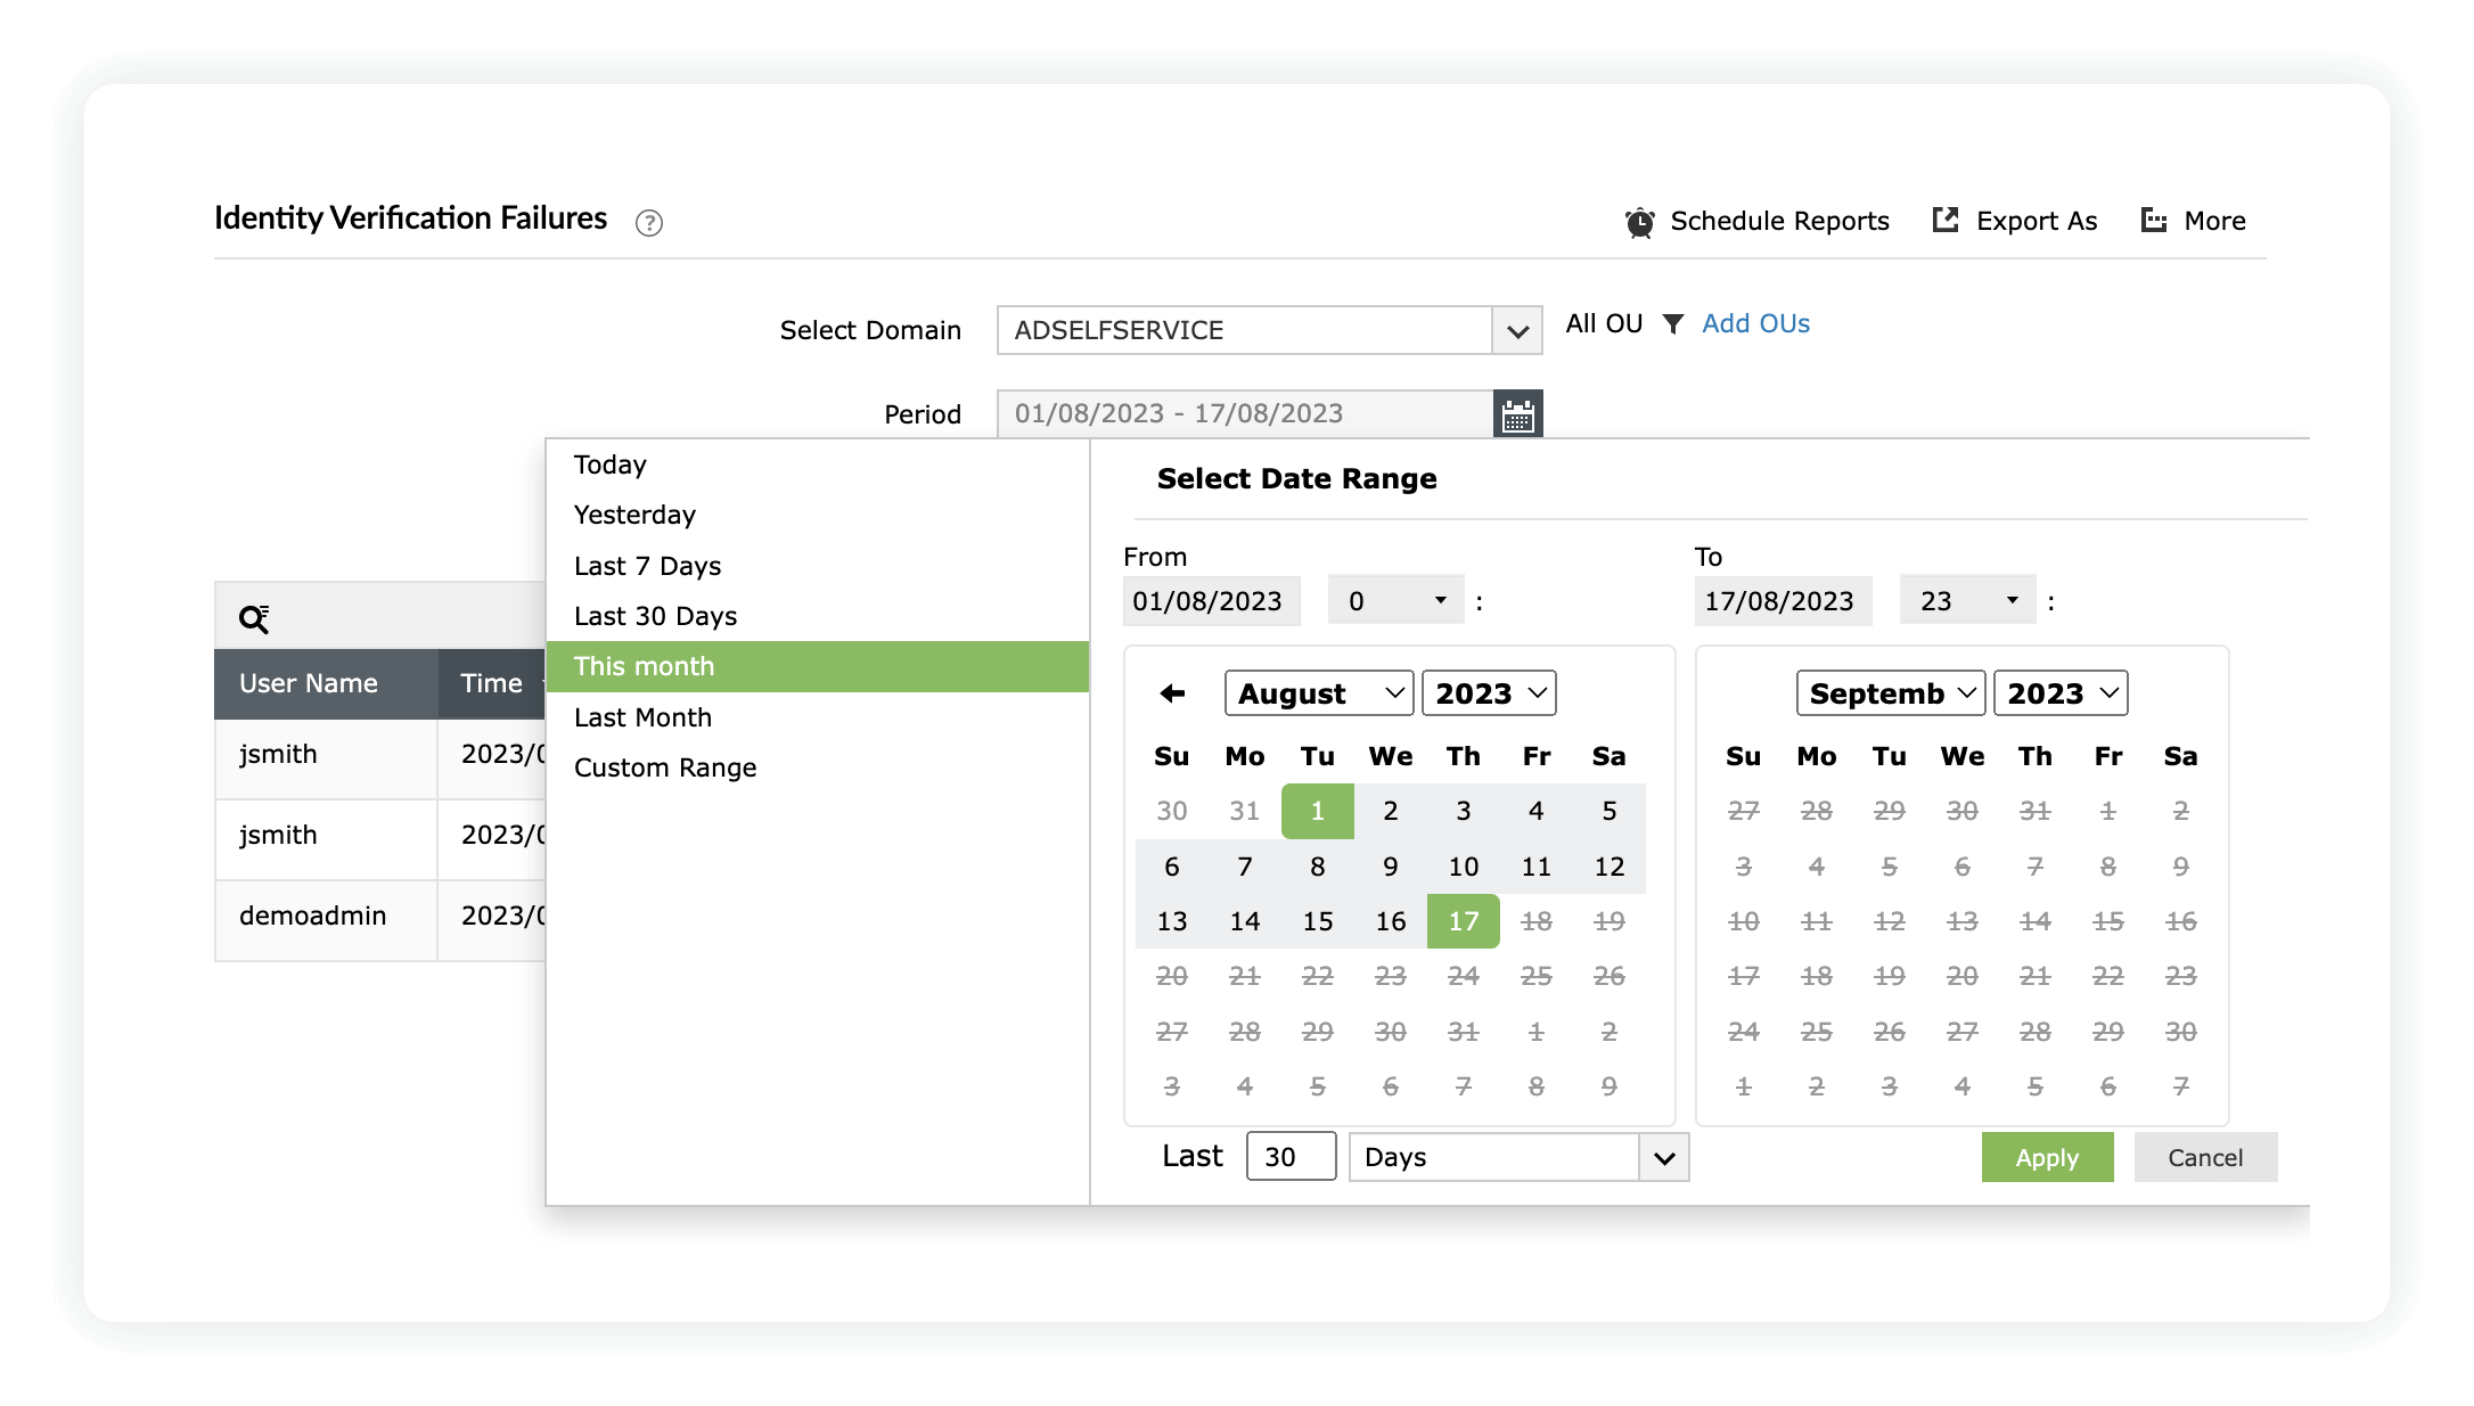Screen dimensions: 2474x1406
Task: Expand the Select Domain dropdown
Action: pyautogui.click(x=1517, y=331)
